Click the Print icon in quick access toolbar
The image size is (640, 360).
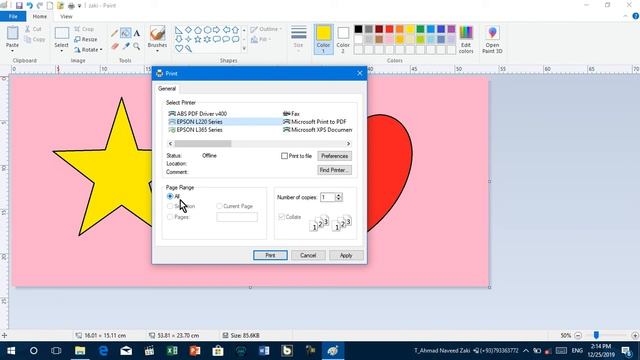coord(71,6)
